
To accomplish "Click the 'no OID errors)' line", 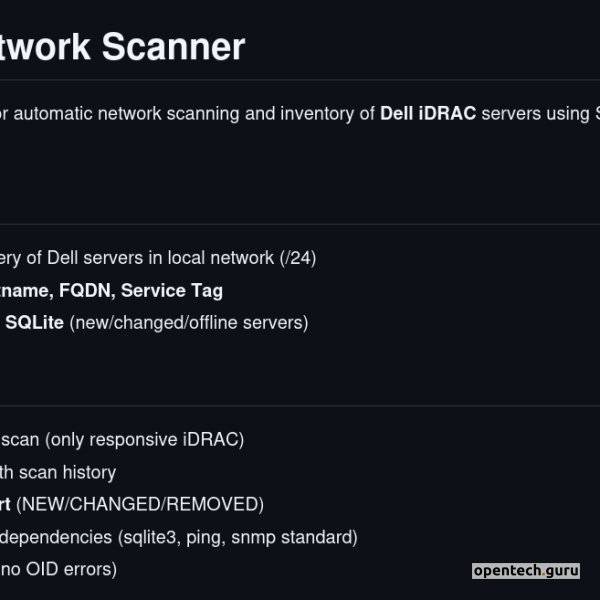I will pos(58,570).
